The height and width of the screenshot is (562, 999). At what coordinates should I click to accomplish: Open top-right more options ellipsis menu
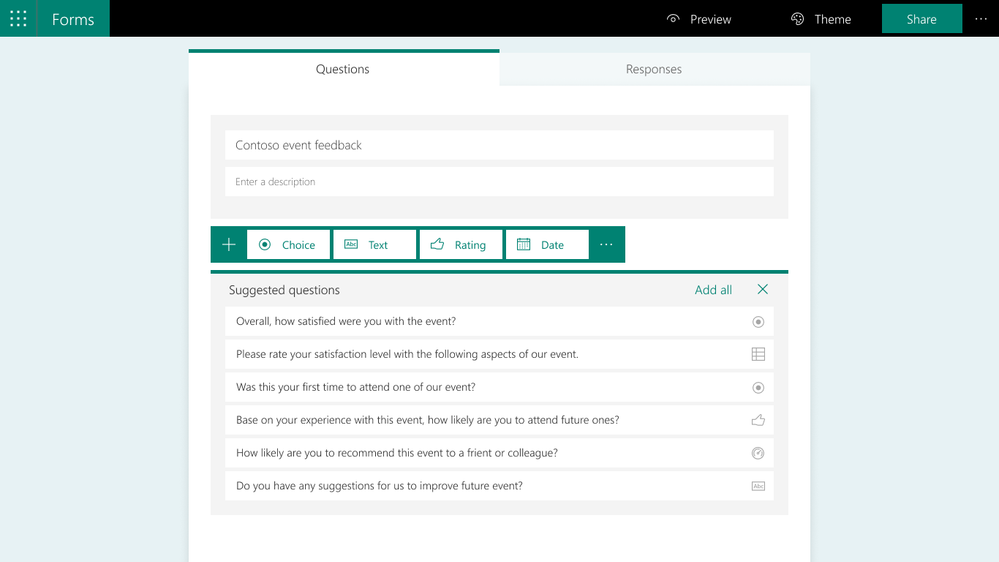click(x=981, y=19)
